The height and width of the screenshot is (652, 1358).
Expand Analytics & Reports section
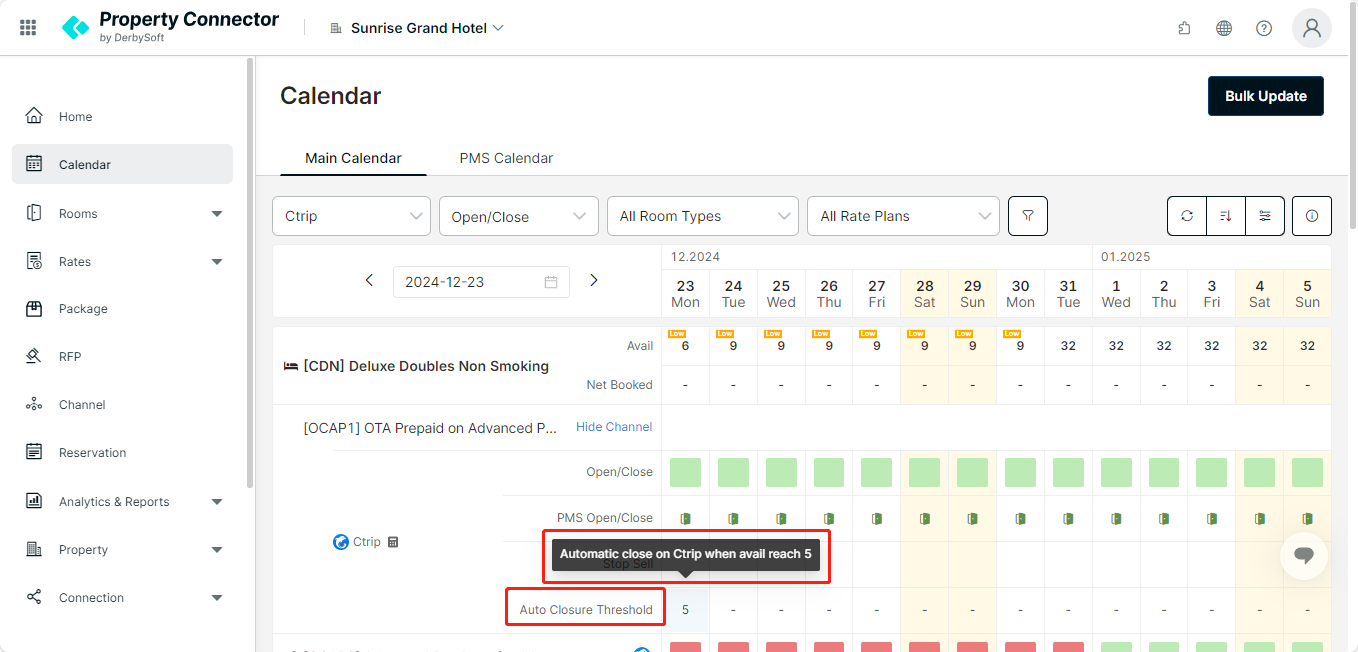click(x=122, y=501)
